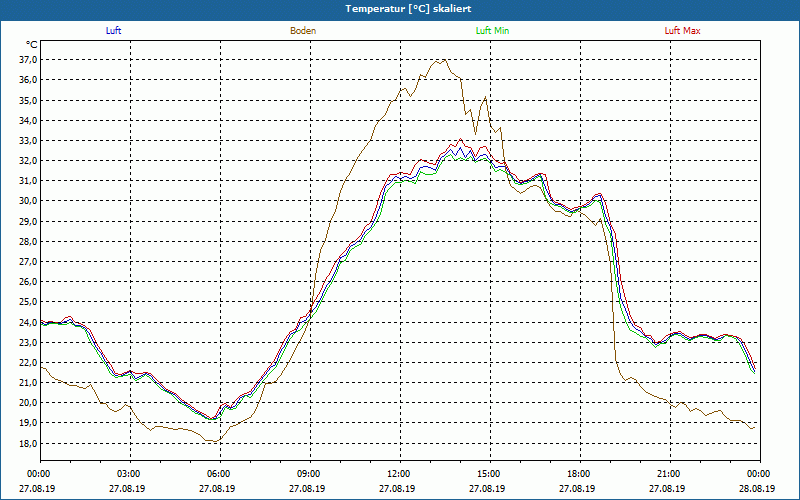Viewport: 800px width, 500px height.
Task: Click the 'Boden' legend label
Action: pos(303,31)
